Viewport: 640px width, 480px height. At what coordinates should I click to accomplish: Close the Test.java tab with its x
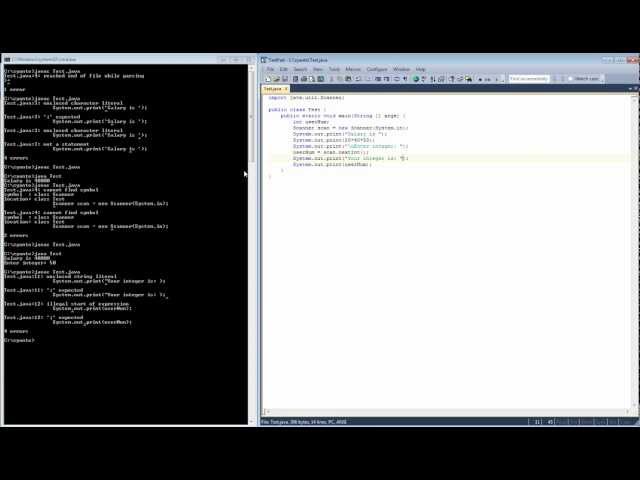[286, 89]
